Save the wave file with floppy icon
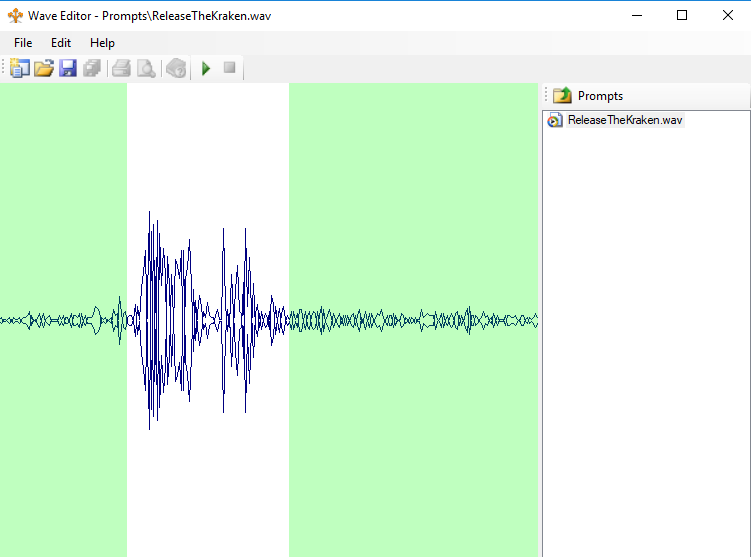This screenshot has height=557, width=751. click(68, 68)
